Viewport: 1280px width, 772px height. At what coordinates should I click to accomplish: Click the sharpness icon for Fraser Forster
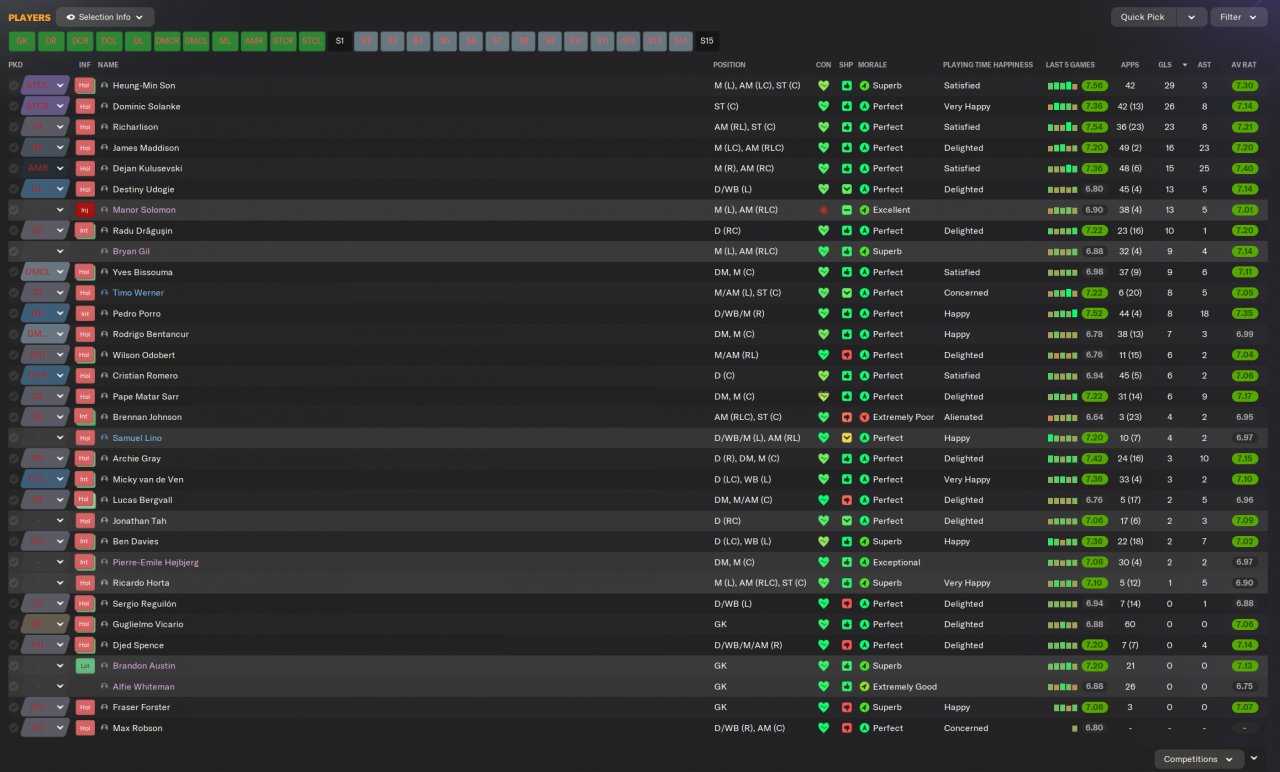coord(846,707)
